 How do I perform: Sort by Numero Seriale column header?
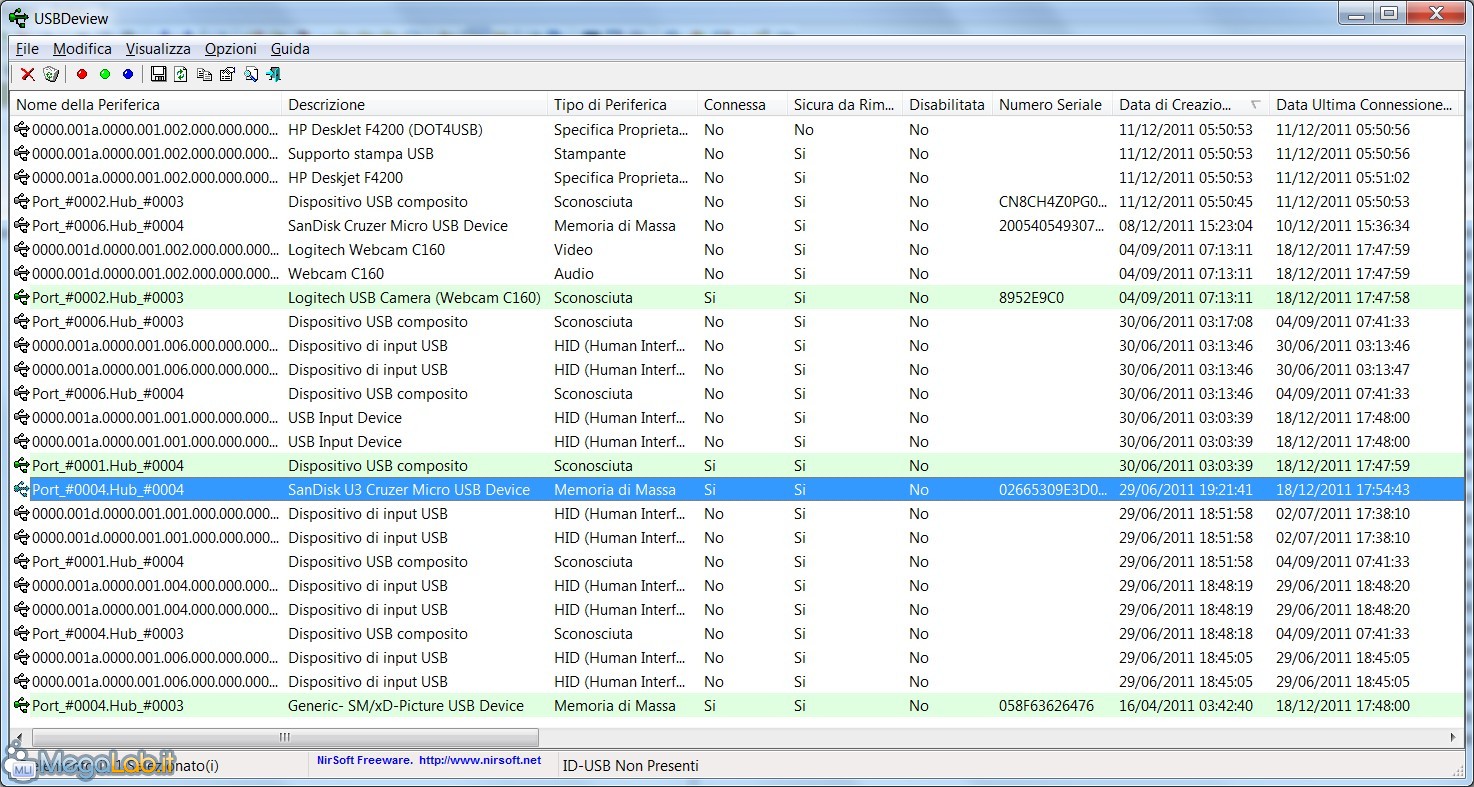point(1052,104)
